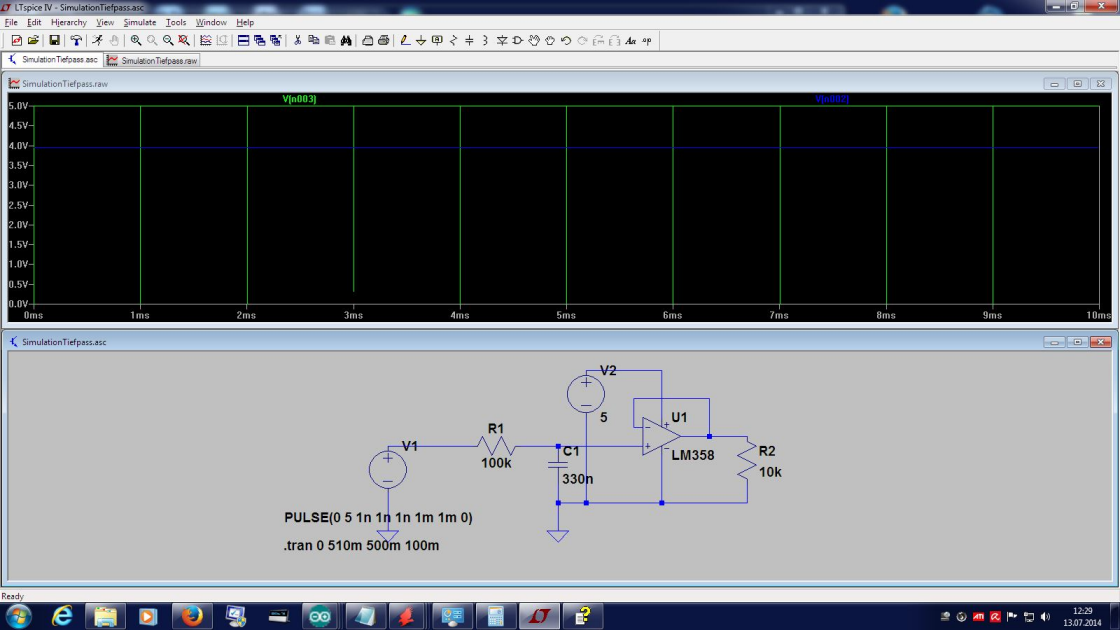Cascade windows using the cascade icon

(x=259, y=41)
